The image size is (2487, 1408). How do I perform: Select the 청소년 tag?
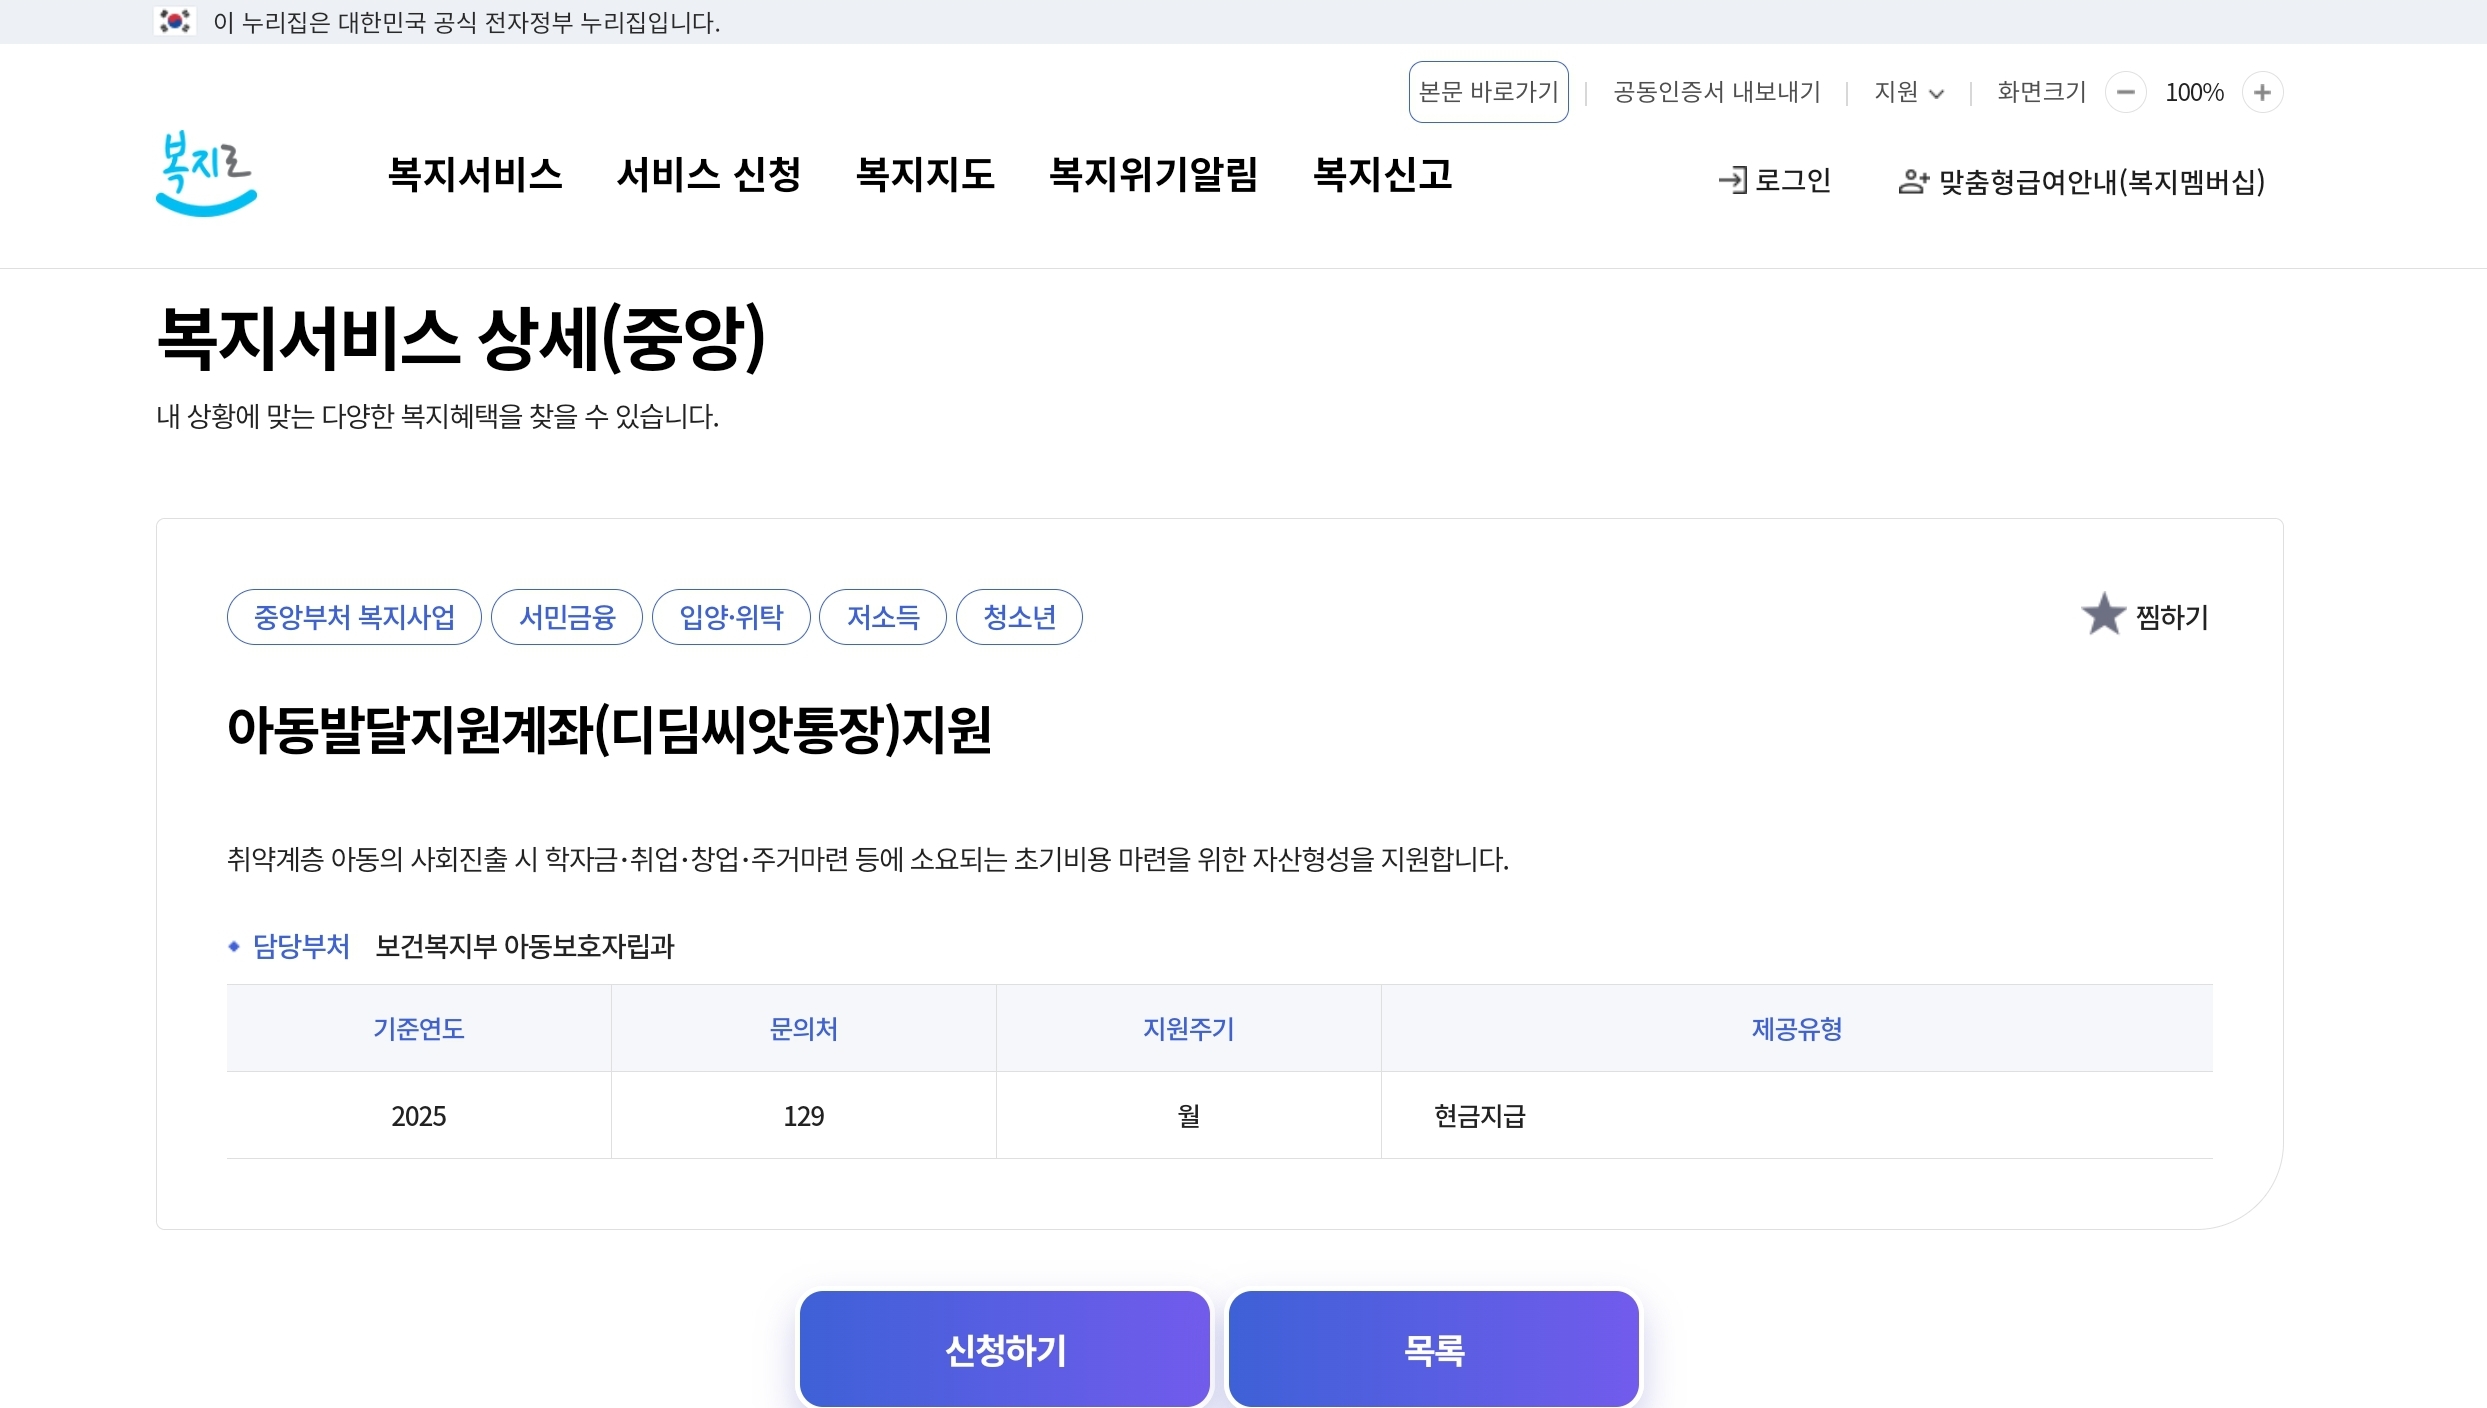1019,617
